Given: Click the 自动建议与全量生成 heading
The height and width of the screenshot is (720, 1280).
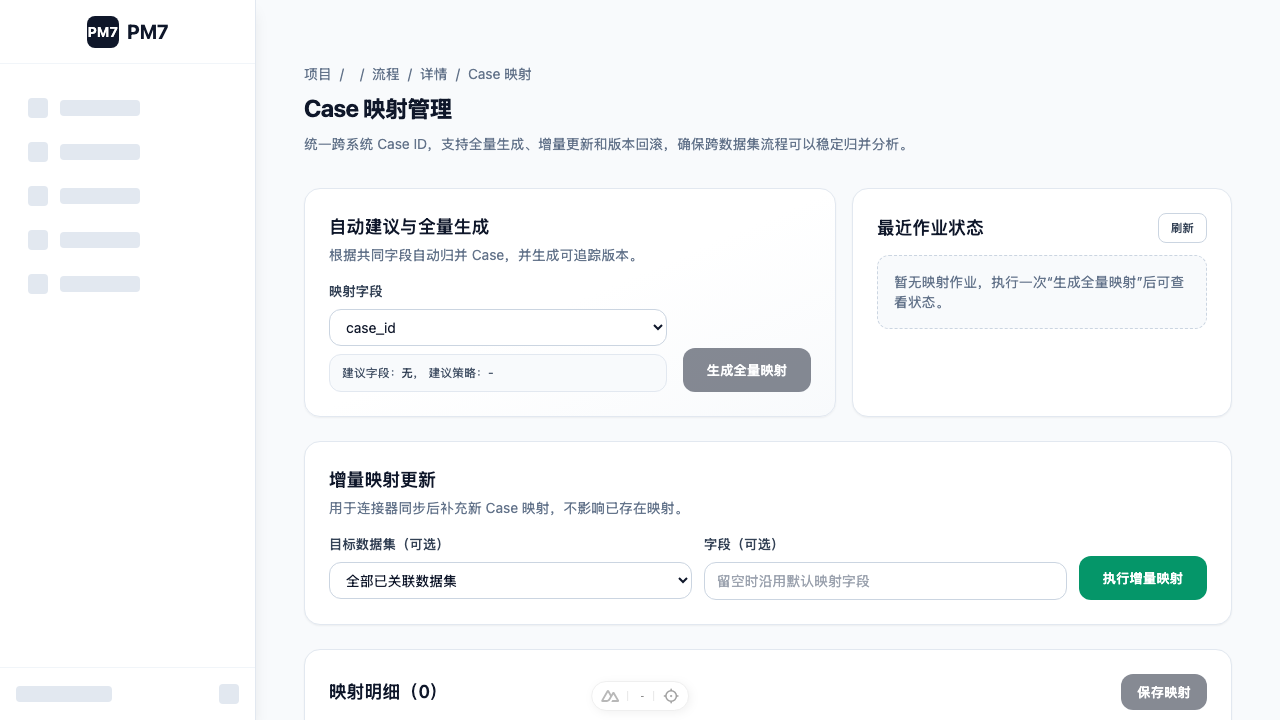Looking at the screenshot, I should 409,226.
